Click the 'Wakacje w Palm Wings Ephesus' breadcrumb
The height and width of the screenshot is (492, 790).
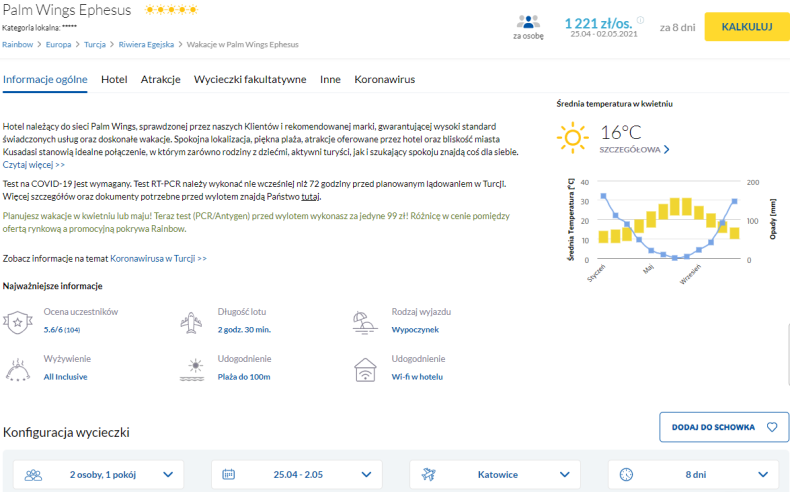pos(242,44)
